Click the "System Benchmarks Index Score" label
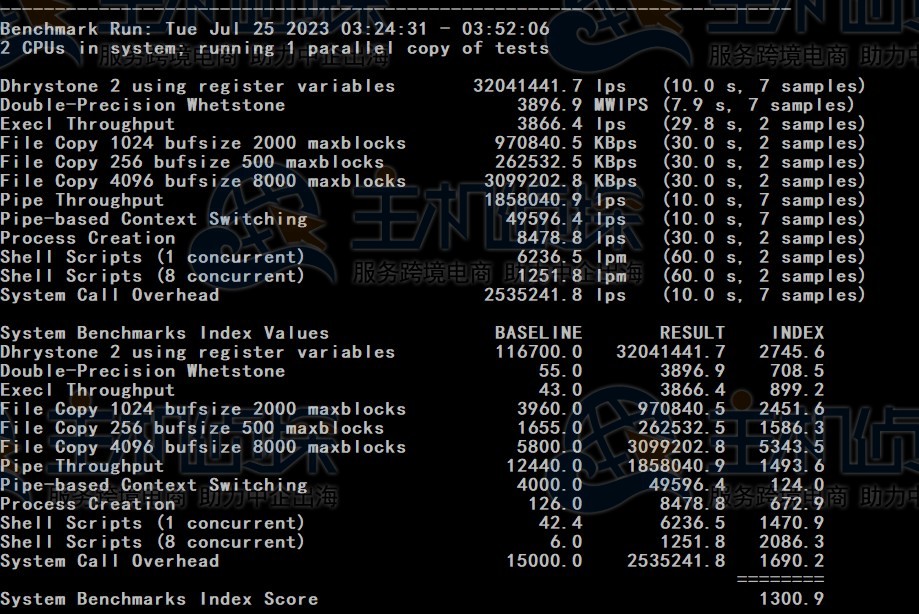 (159, 599)
